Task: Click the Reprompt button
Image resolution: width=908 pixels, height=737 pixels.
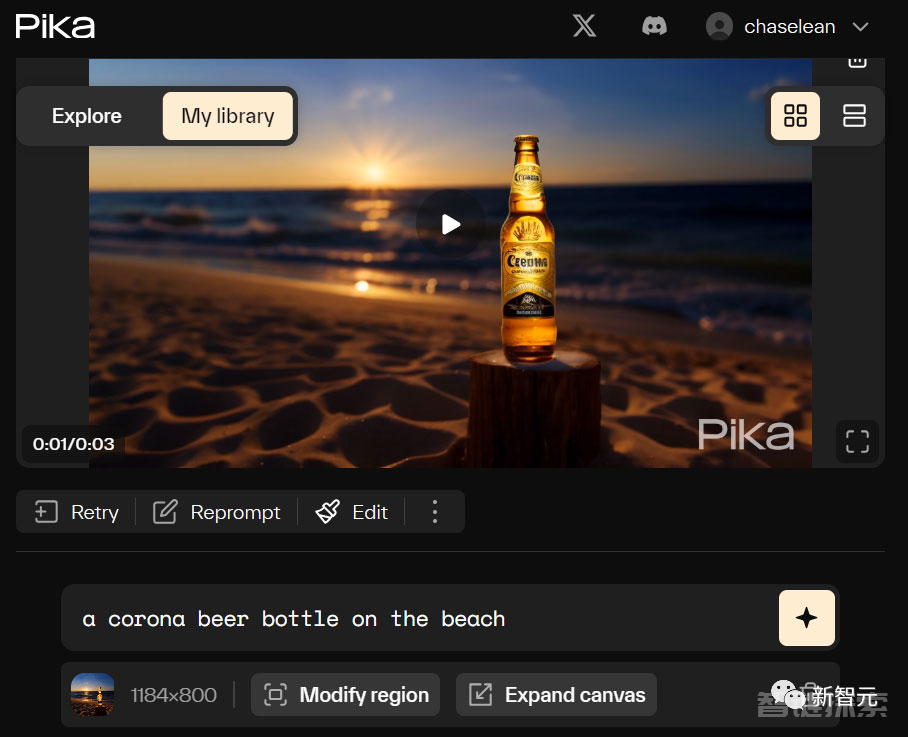Action: (x=217, y=512)
